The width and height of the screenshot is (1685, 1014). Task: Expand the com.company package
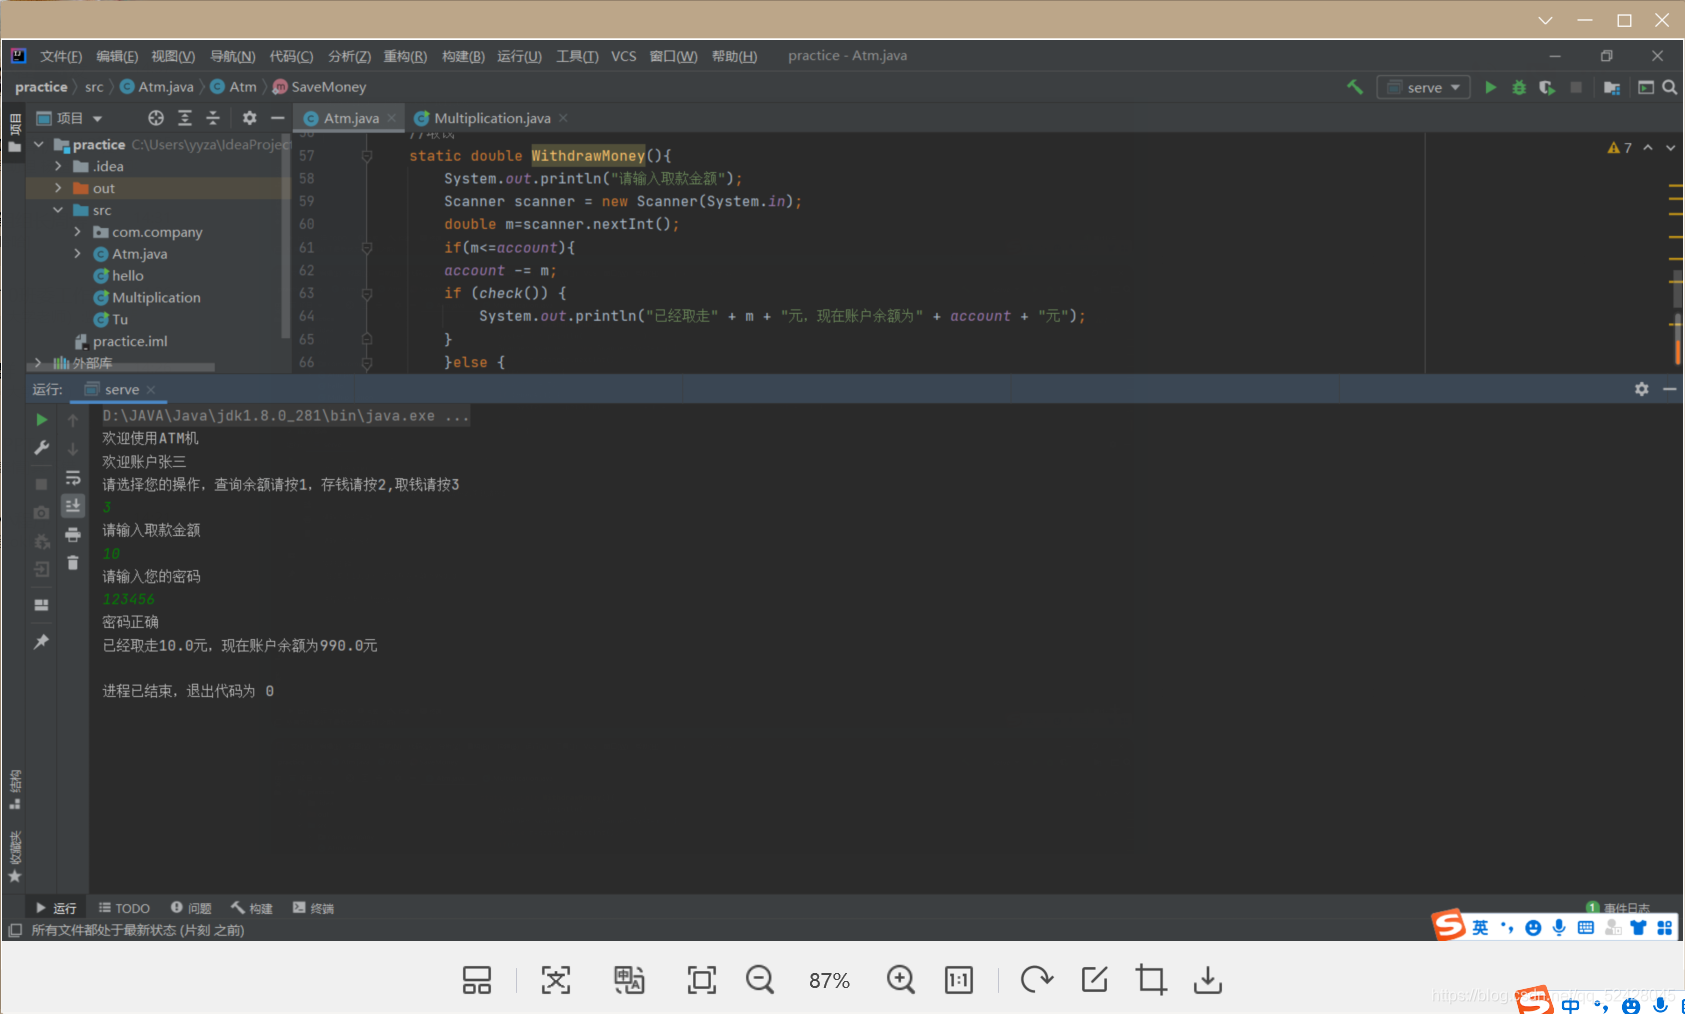(x=78, y=232)
